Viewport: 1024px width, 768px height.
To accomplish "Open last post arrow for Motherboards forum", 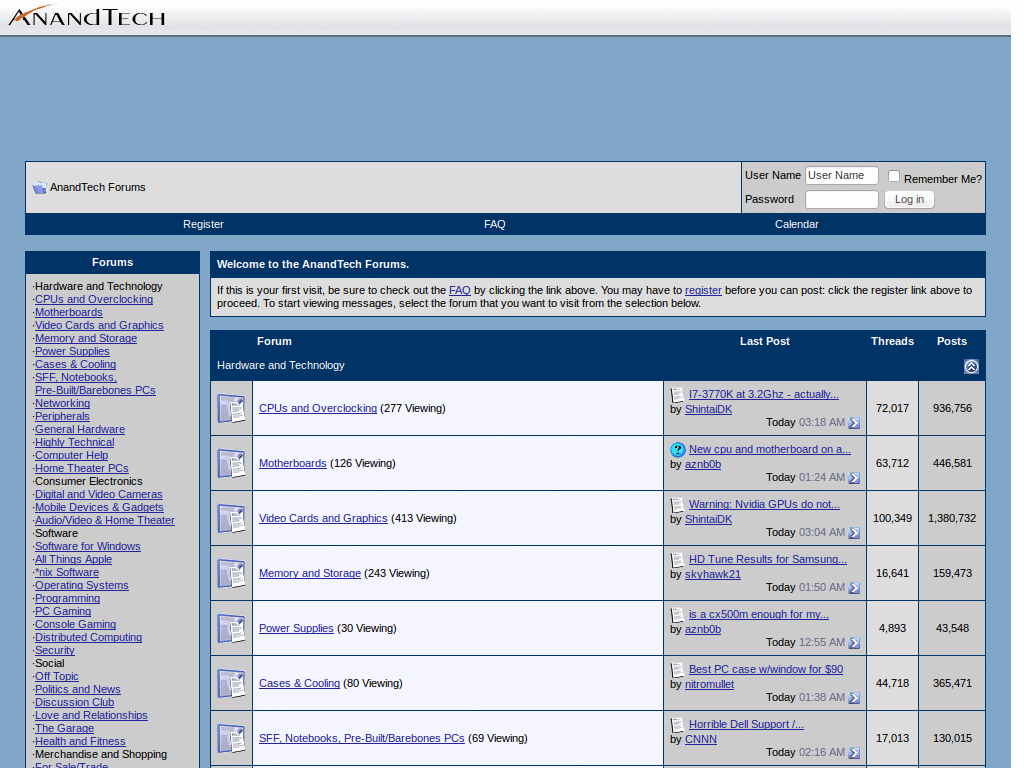I will (853, 477).
